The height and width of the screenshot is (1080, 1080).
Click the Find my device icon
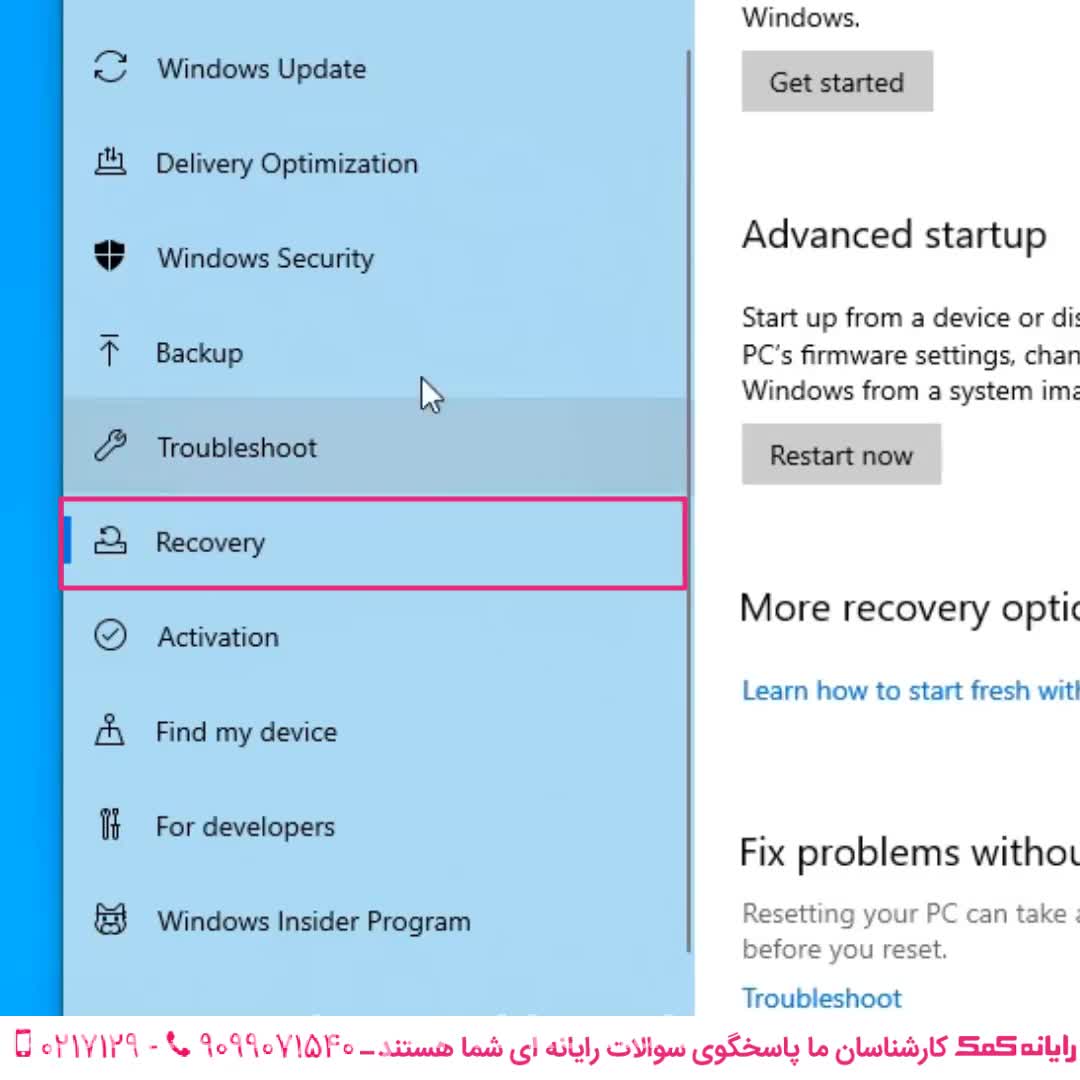pos(110,731)
